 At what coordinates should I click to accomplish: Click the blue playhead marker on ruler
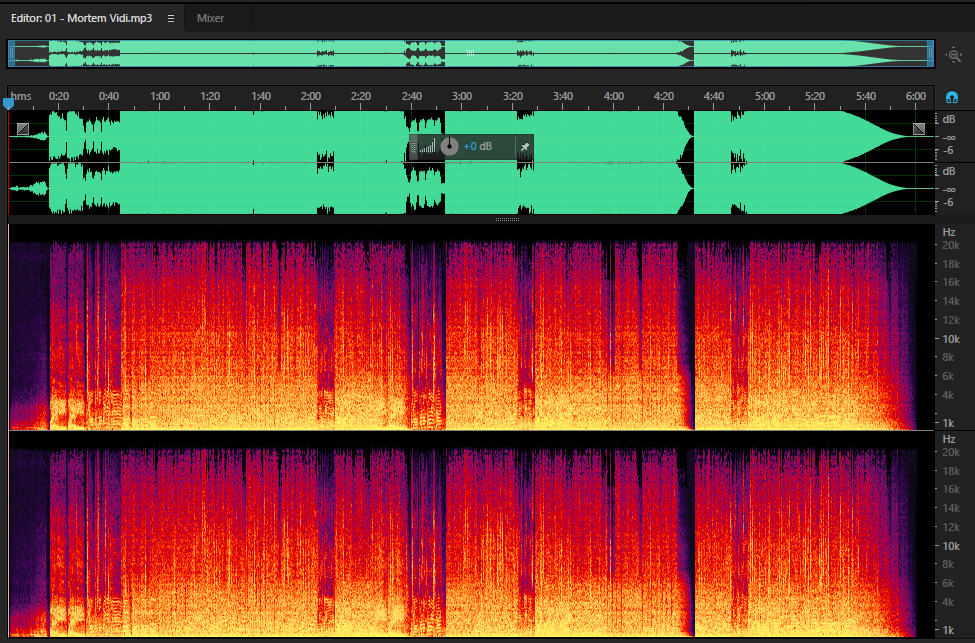[8, 103]
